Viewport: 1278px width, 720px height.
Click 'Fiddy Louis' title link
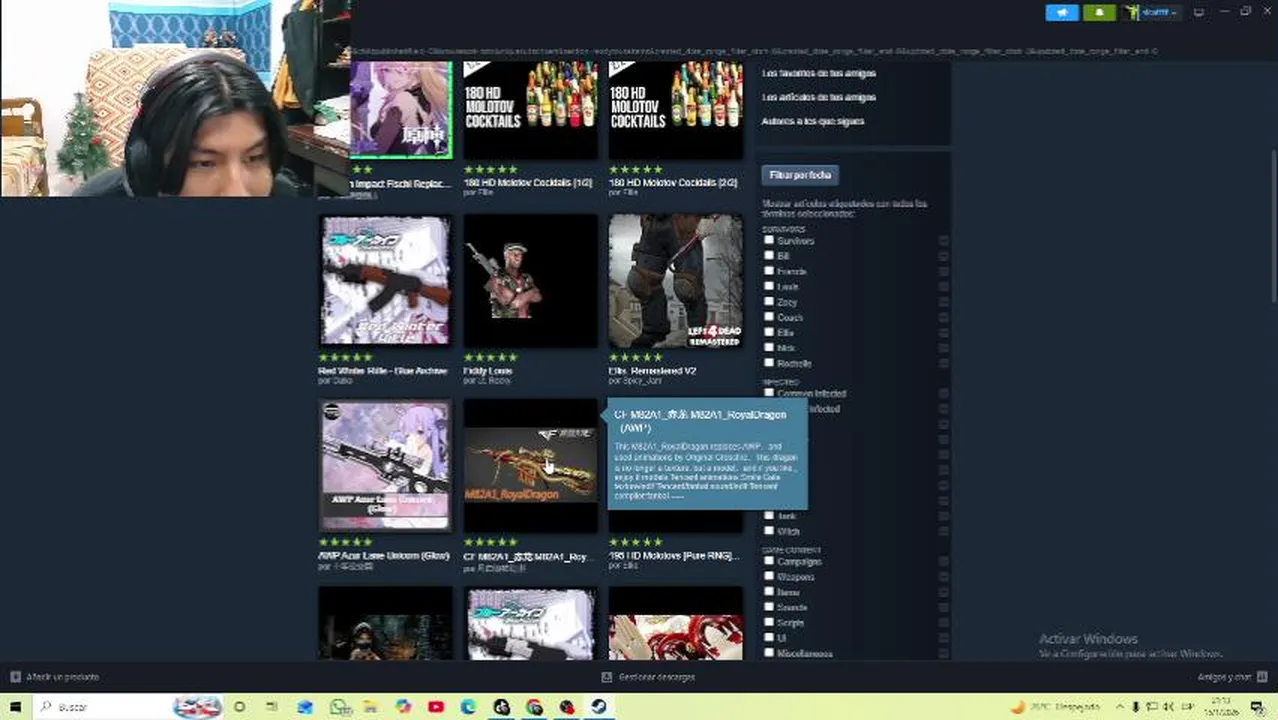coord(488,371)
